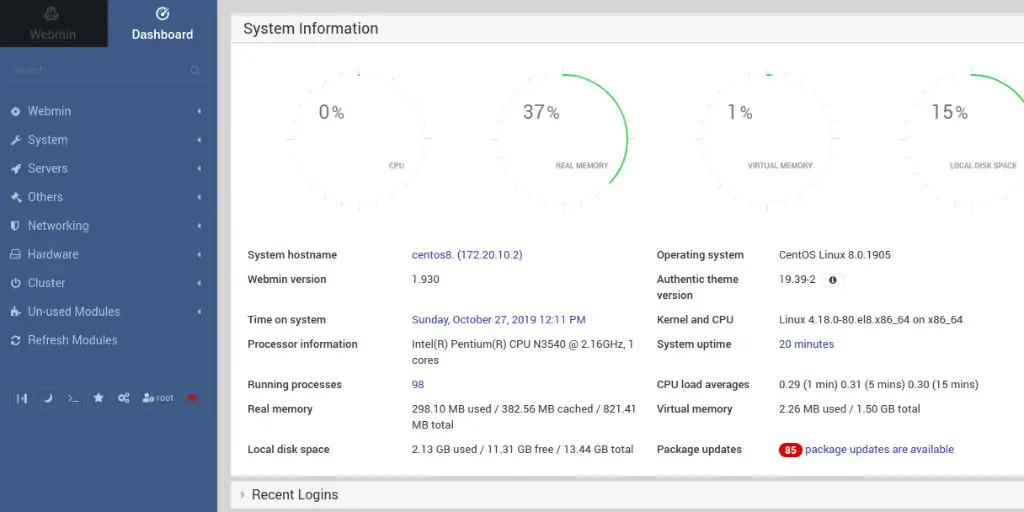The image size is (1024, 512).
Task: Focus the sidebar Search field
Action: (x=98, y=70)
